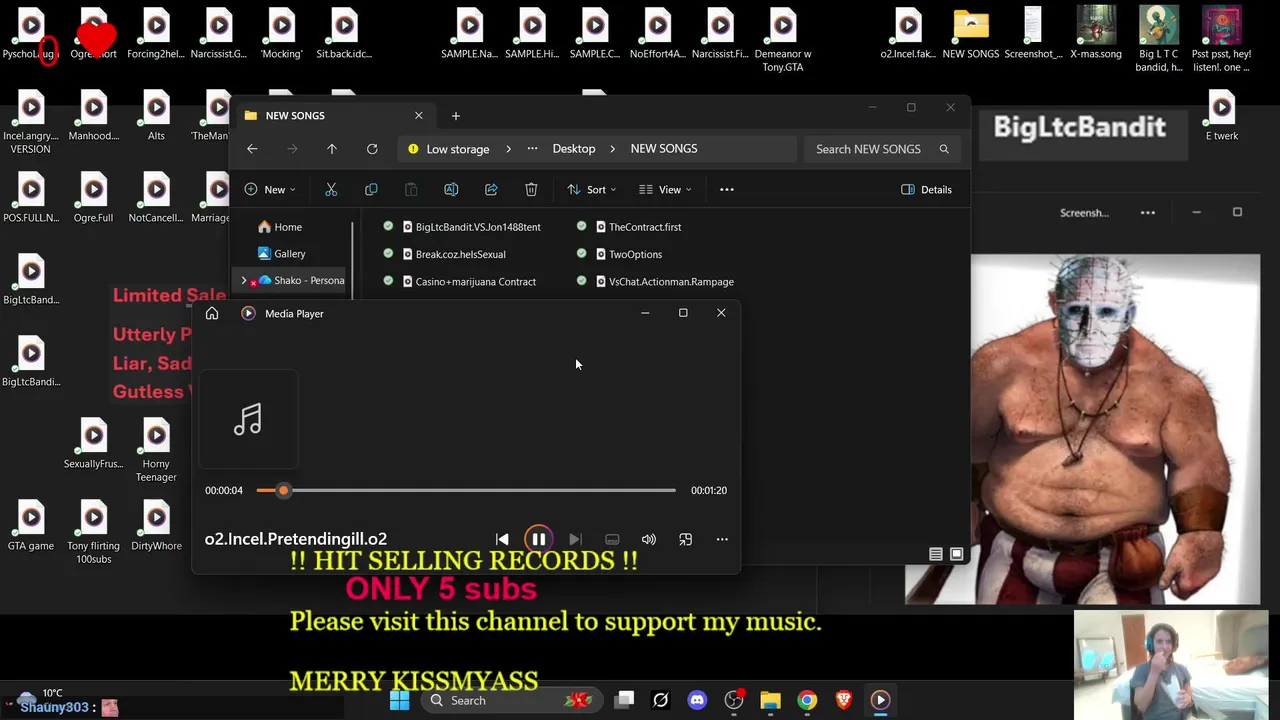Pause playback in Media Player

click(x=538, y=539)
